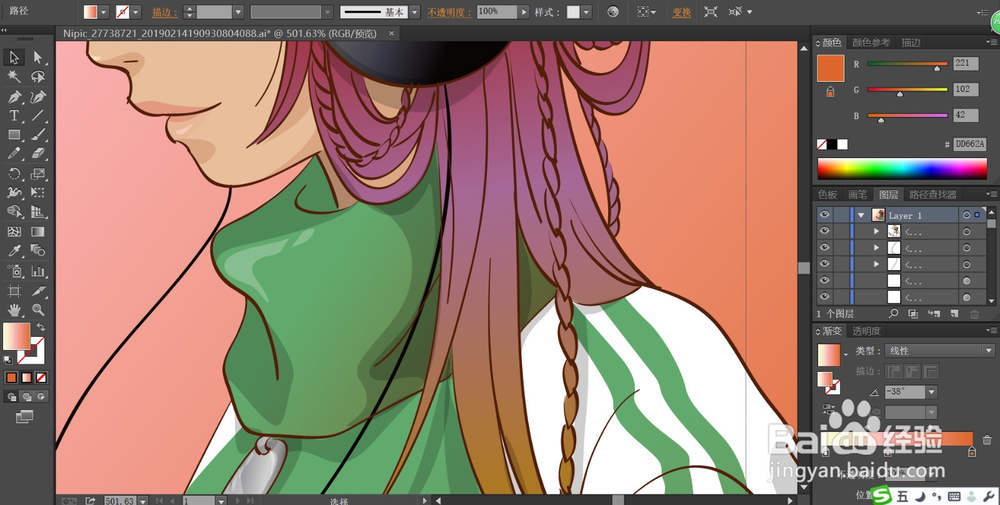Screen dimensions: 1000x505
Task: Select the Lasso tool
Action: point(38,77)
